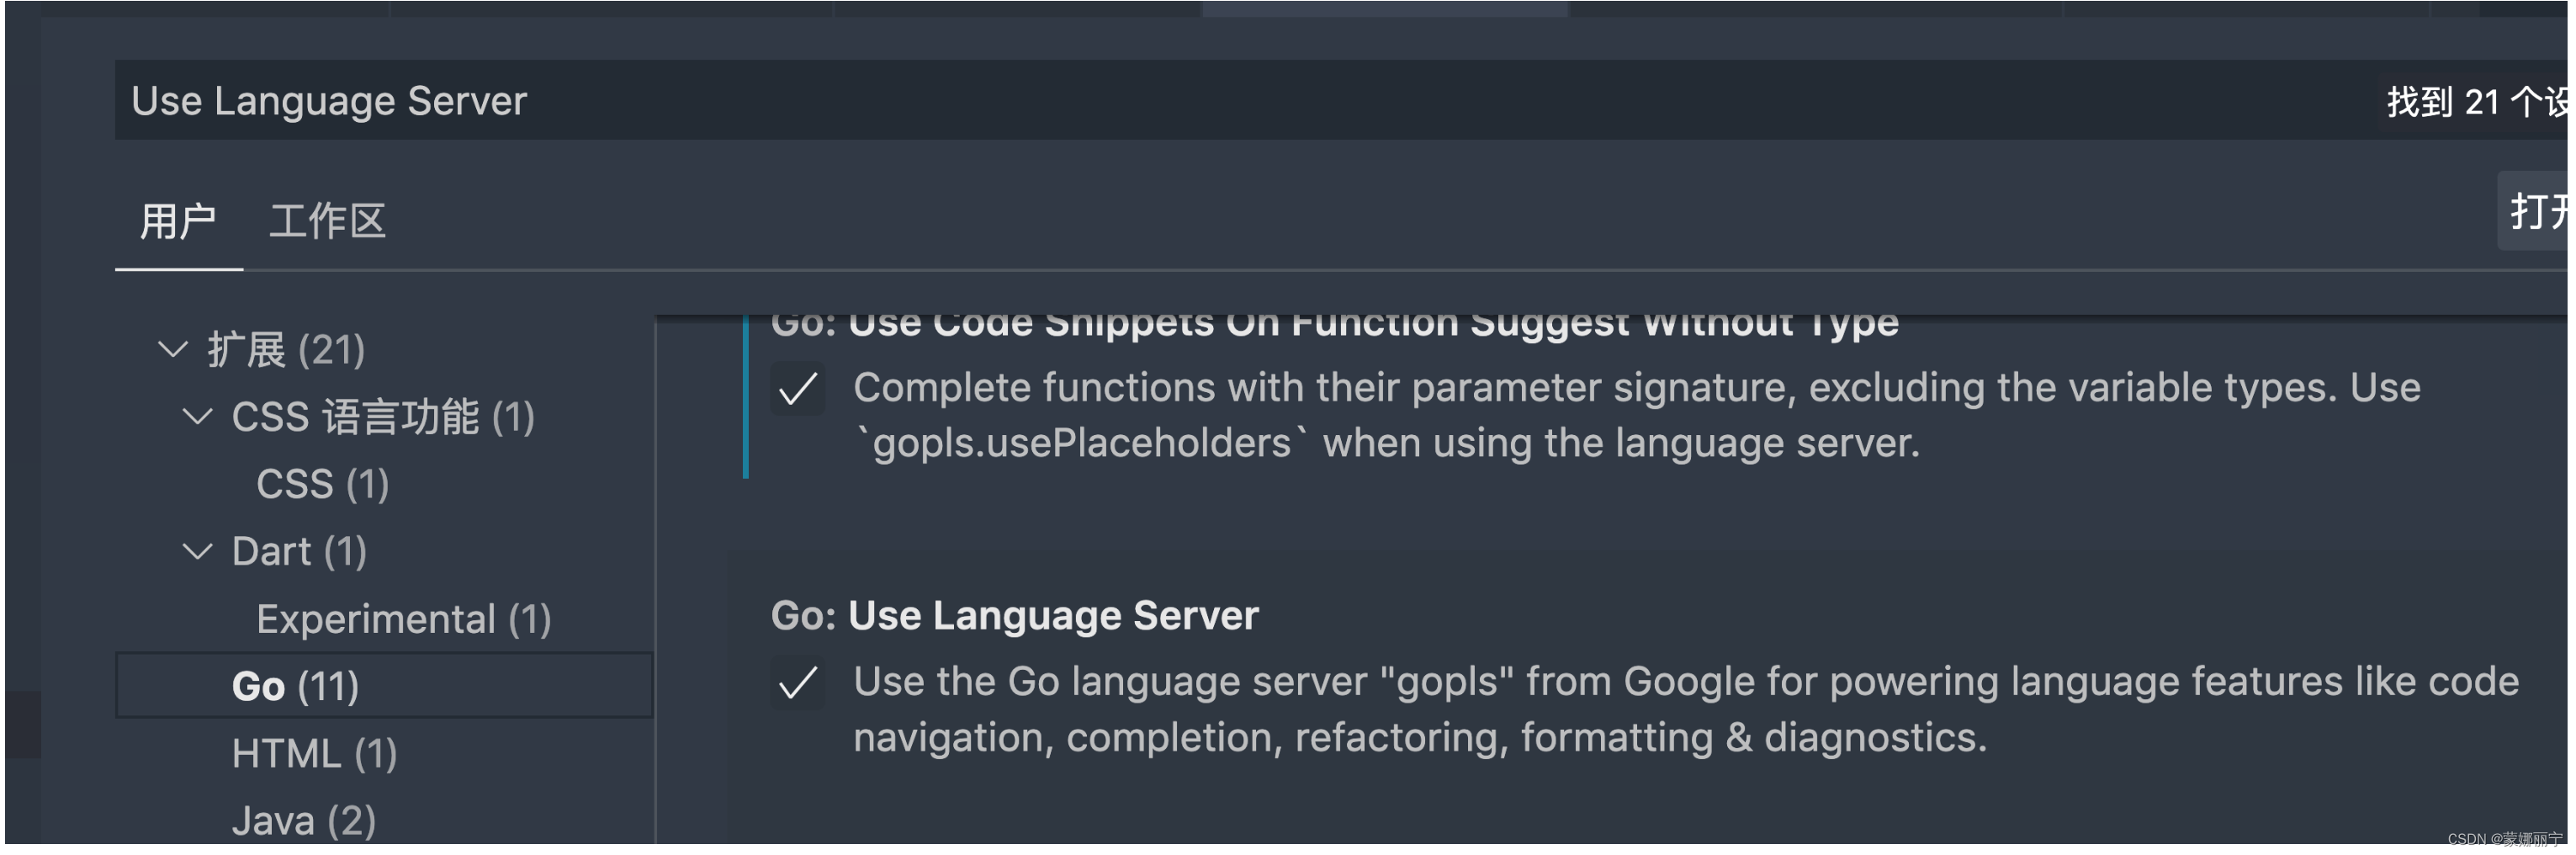Click the Use Code Snippets setting heading
This screenshot has width=2576, height=855.
(1333, 326)
